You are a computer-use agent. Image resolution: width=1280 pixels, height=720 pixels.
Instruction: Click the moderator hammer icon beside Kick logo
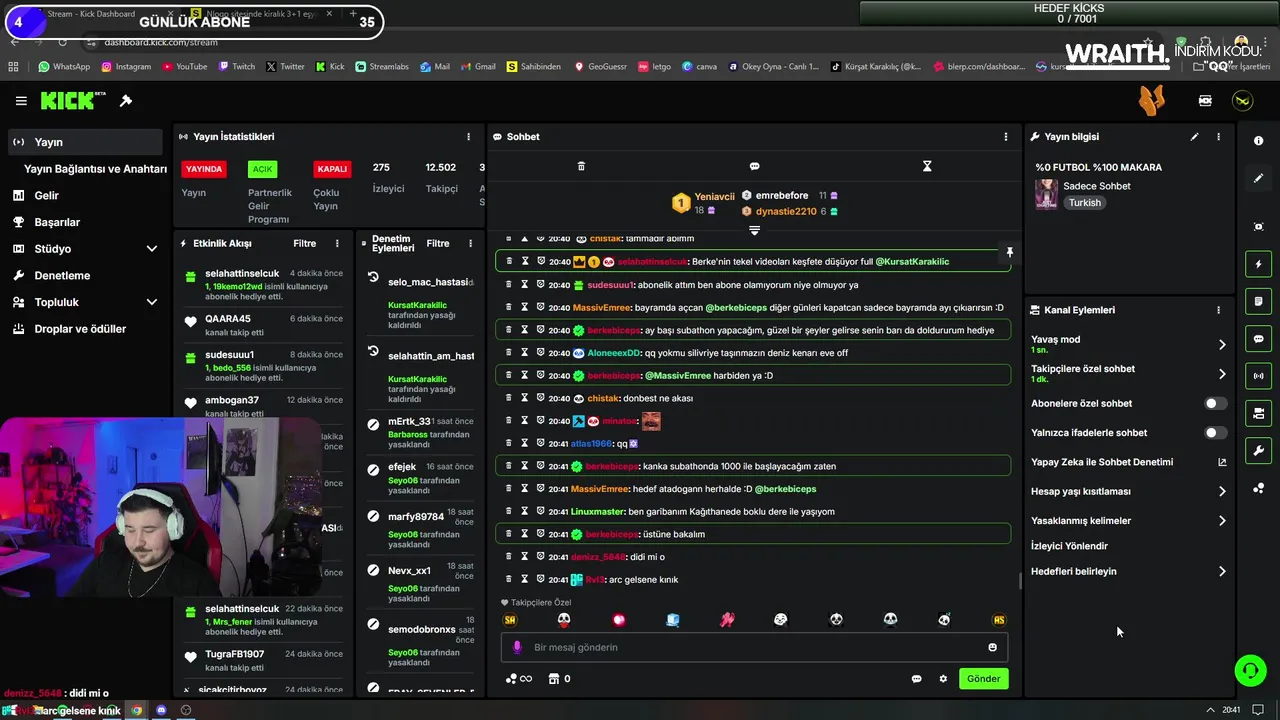coord(126,101)
